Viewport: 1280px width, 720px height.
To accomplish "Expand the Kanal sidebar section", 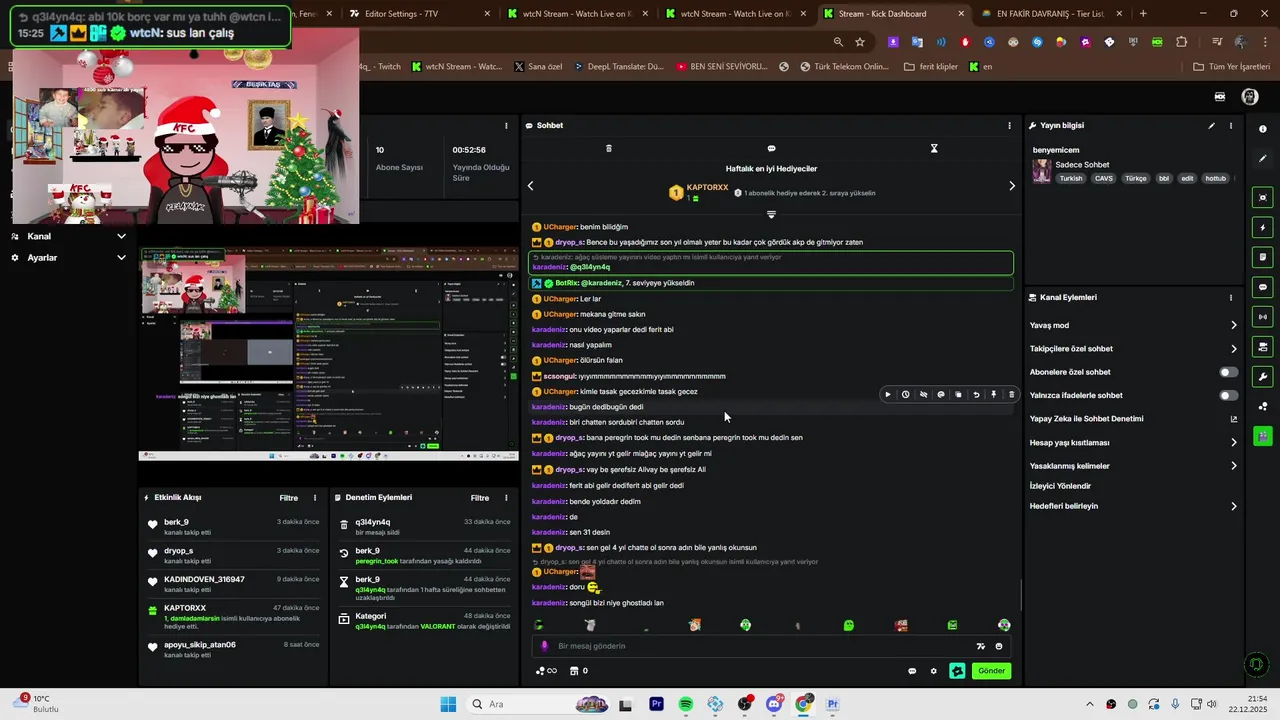I will click(x=68, y=237).
